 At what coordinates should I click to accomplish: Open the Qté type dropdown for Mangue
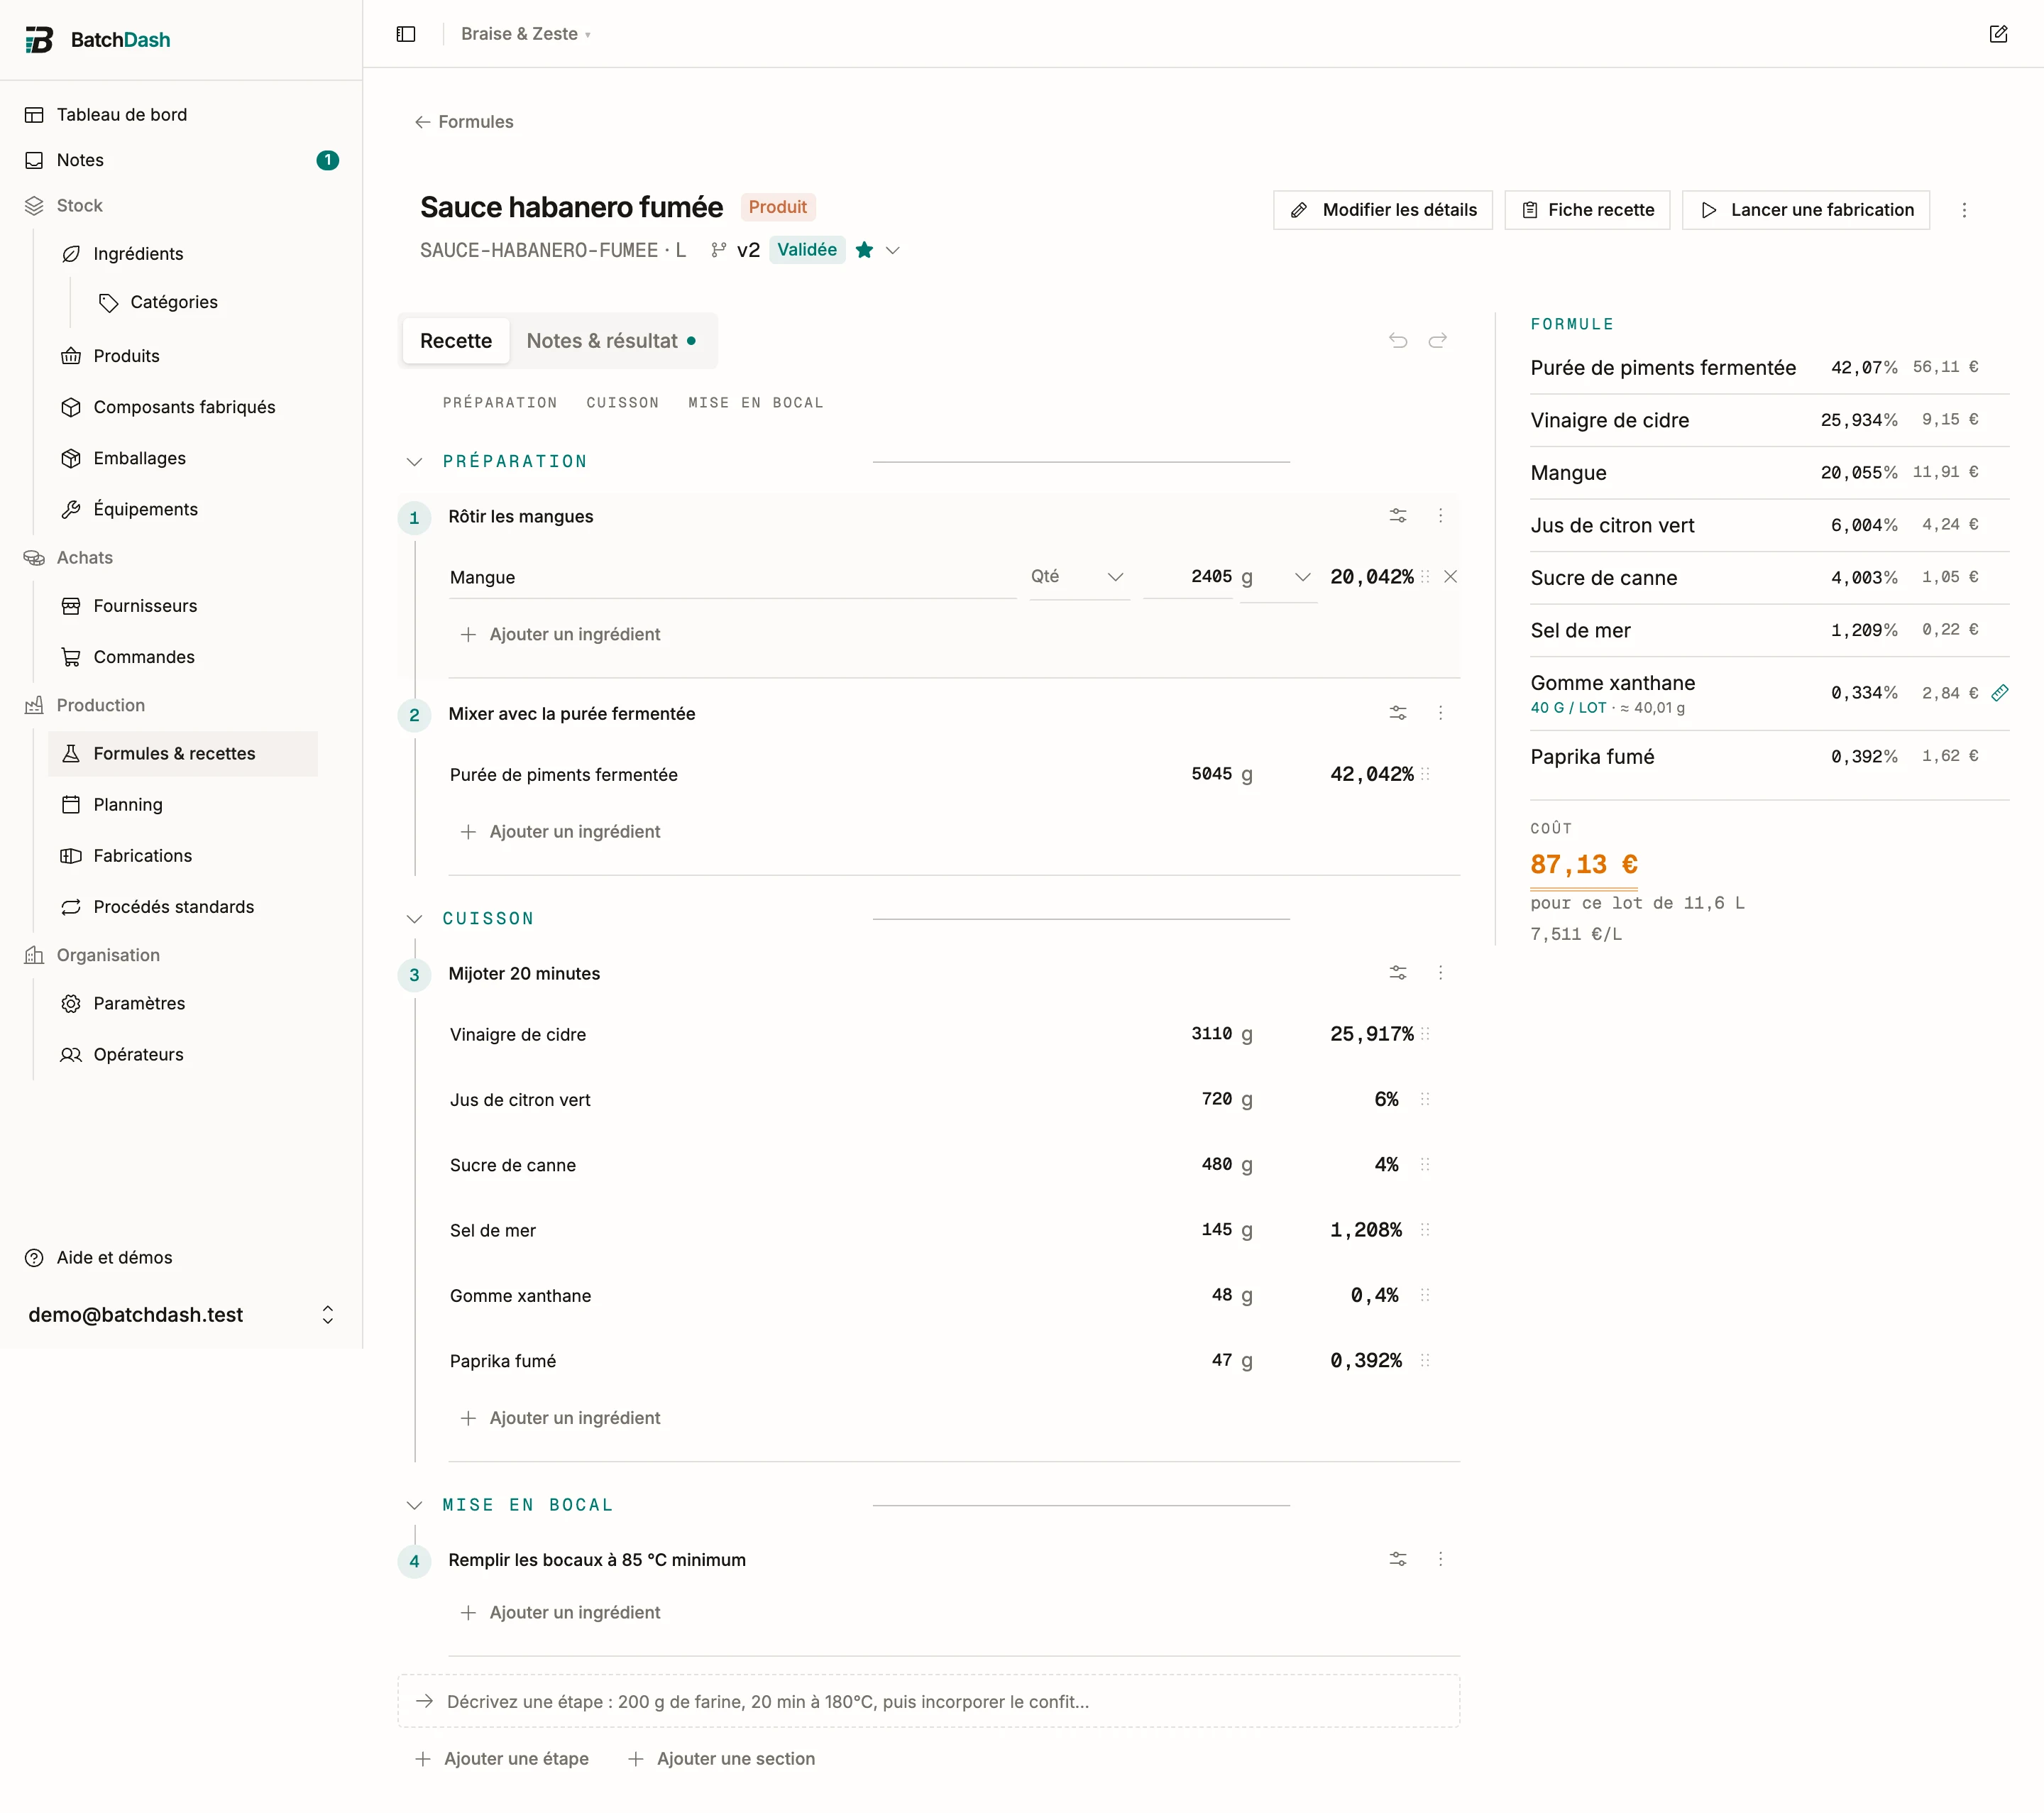coord(1079,577)
